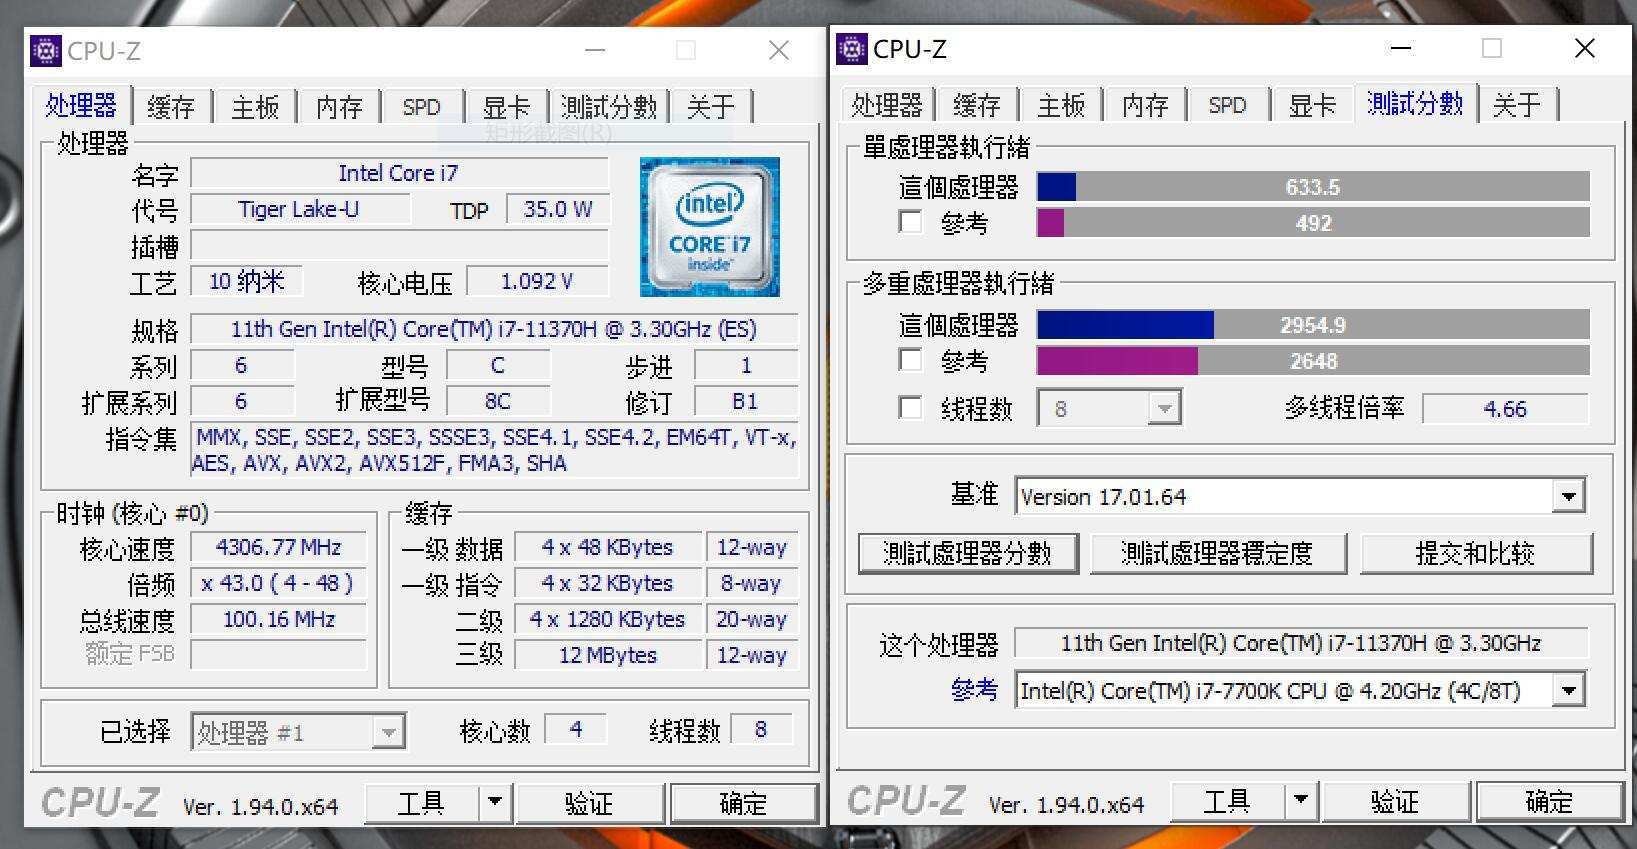The height and width of the screenshot is (849, 1637).
Task: Select 測試分數 tab in the left window
Action: coord(610,107)
